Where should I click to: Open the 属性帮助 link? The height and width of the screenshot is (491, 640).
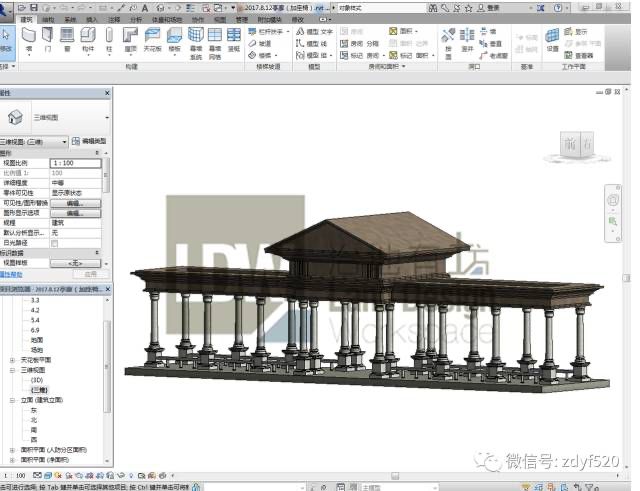[x=11, y=274]
